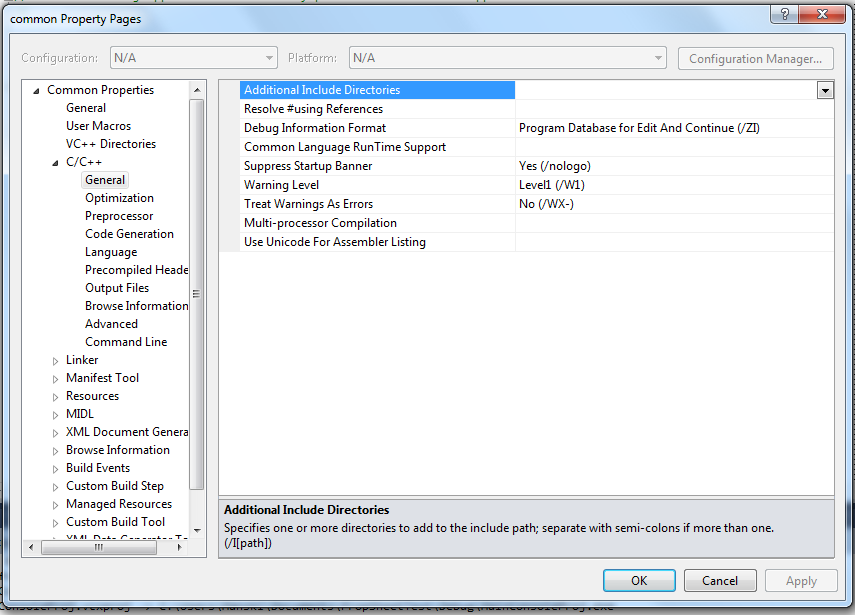
Task: Collapse the C/C++ tree node
Action: (x=56, y=162)
